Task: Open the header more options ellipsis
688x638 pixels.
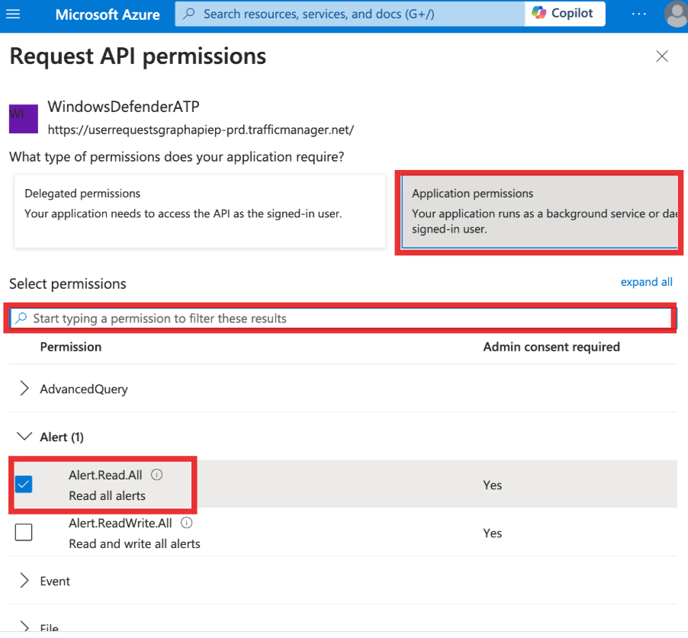Action: (x=638, y=14)
